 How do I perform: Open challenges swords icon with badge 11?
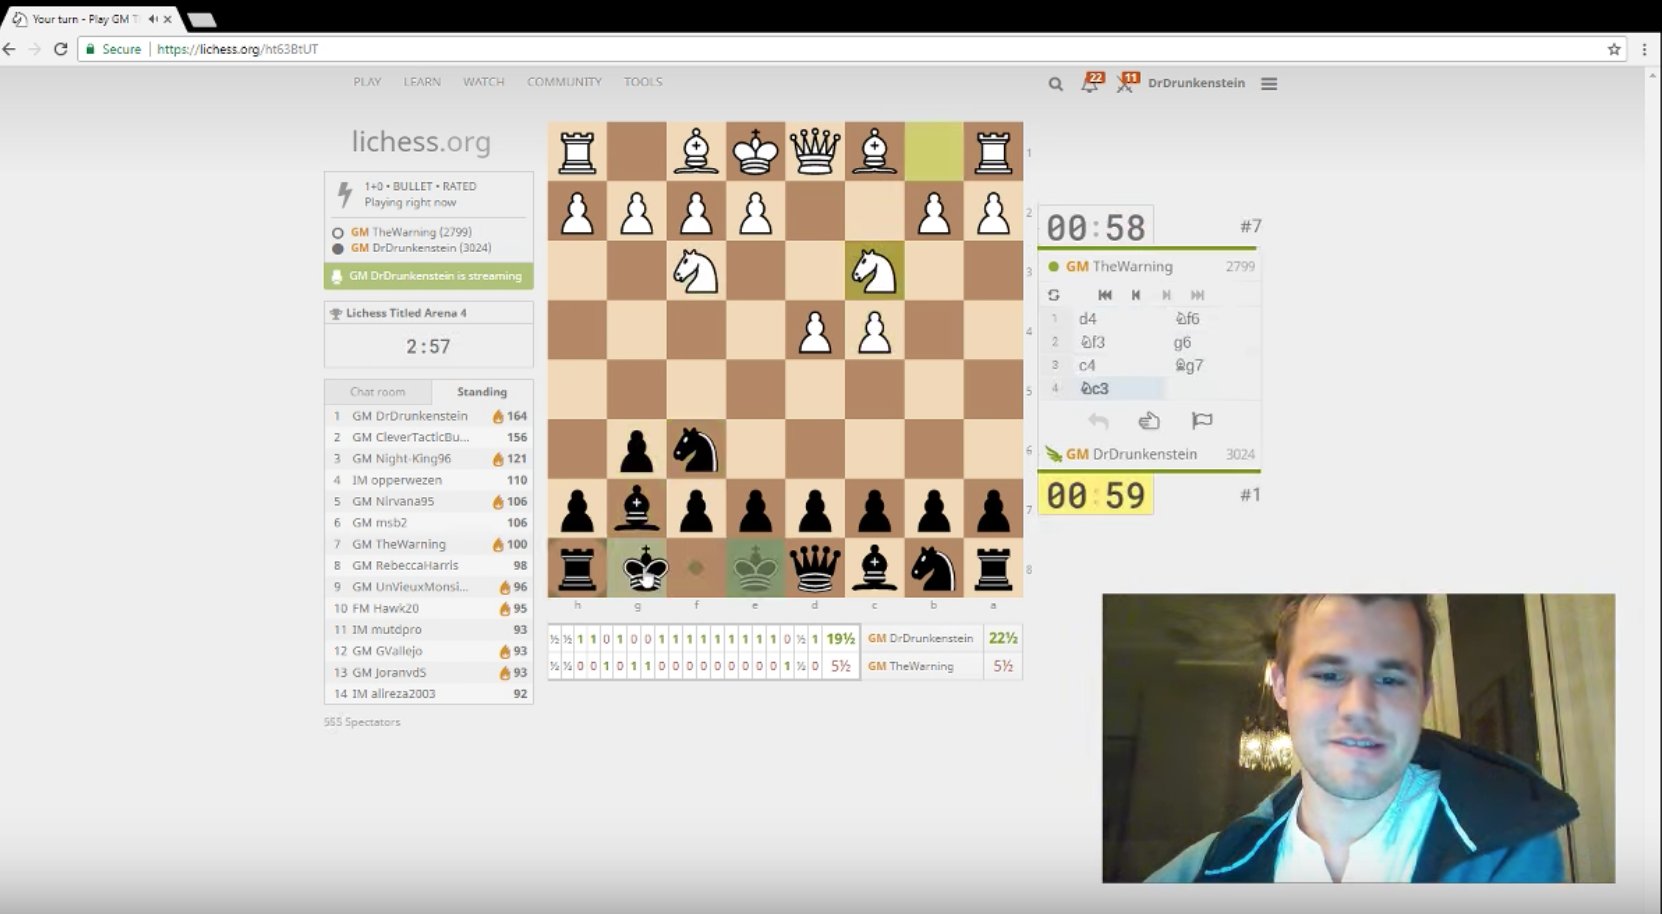point(1126,83)
